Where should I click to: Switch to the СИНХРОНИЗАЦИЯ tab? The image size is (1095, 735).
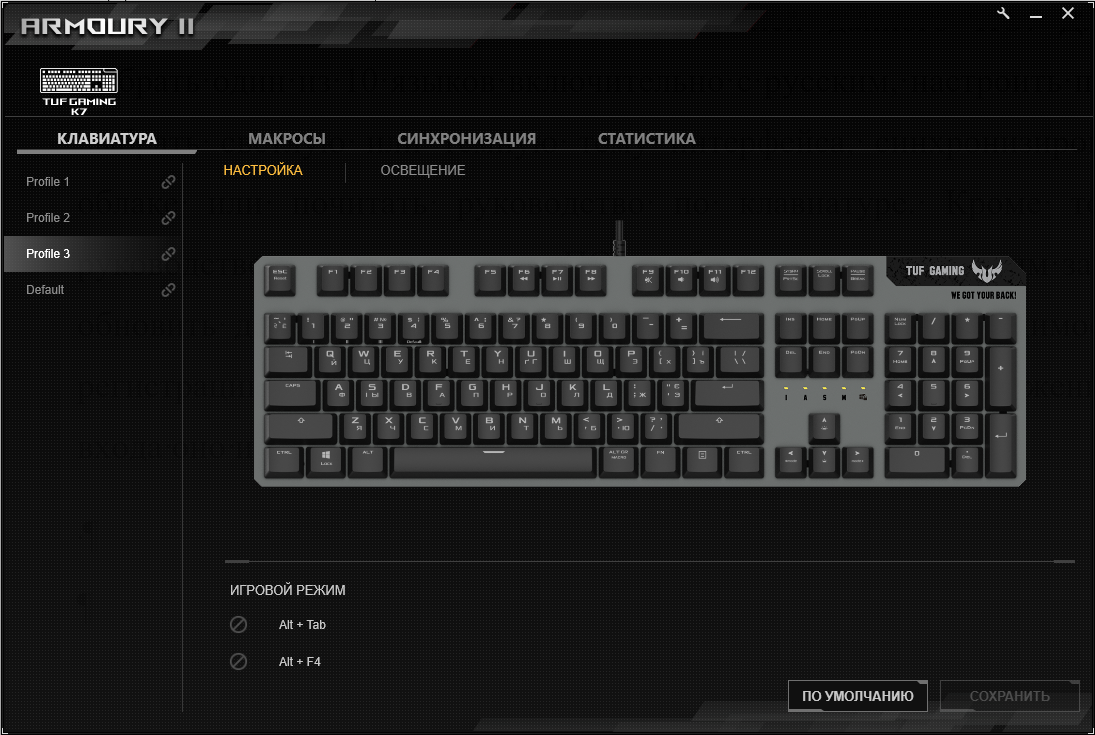[466, 138]
